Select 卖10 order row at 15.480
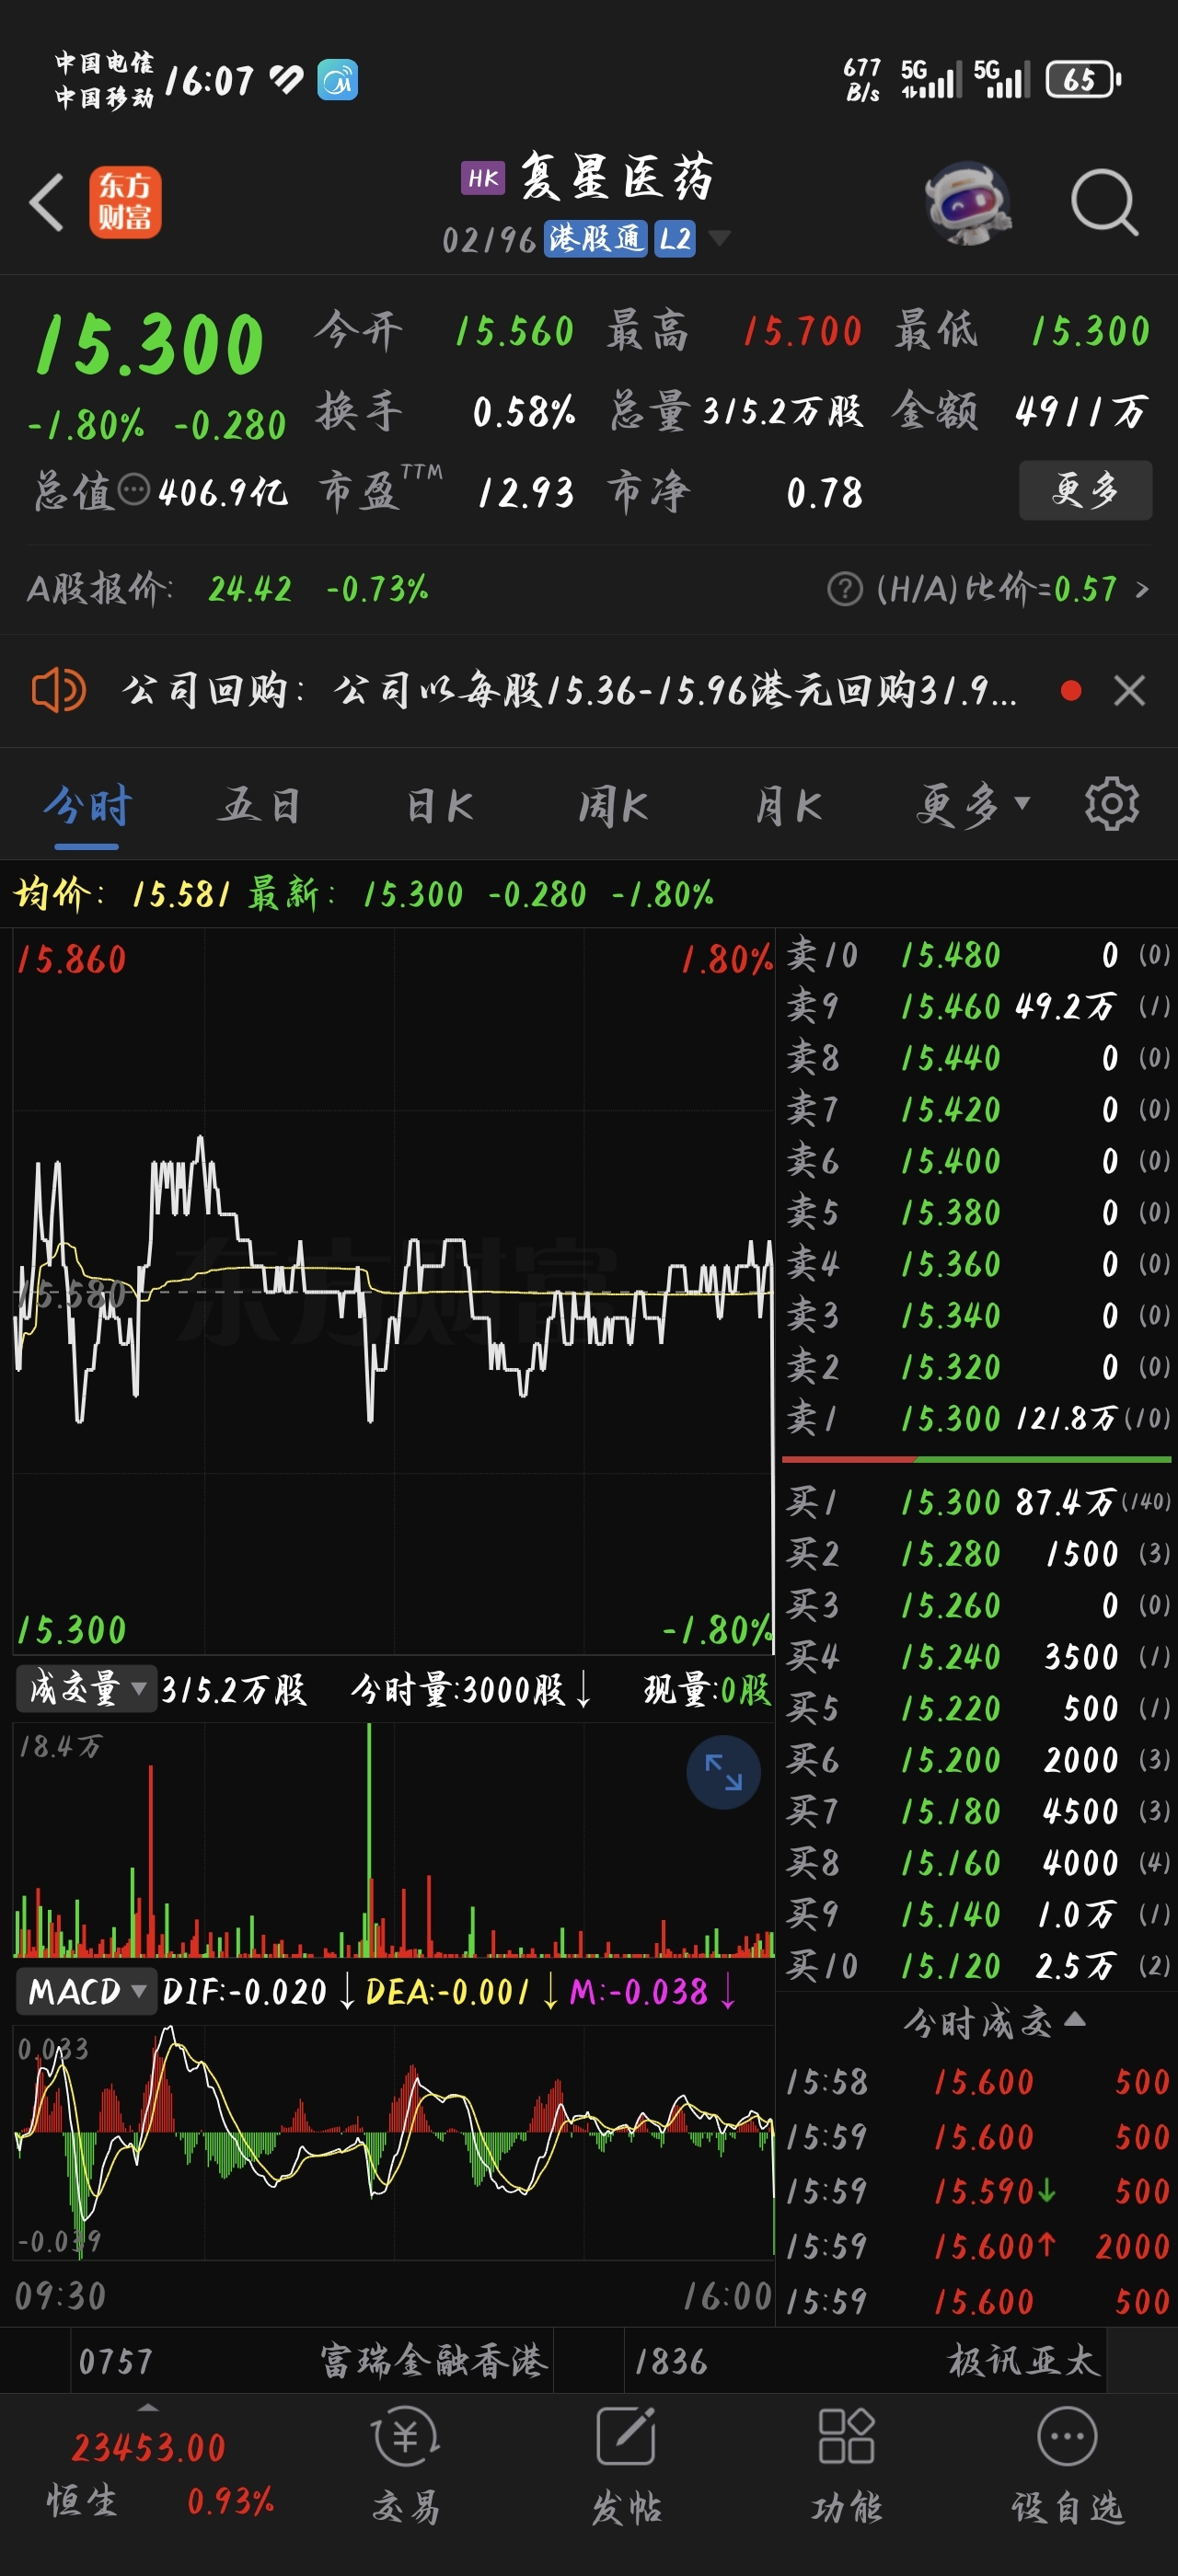The image size is (1178, 2576). 977,955
